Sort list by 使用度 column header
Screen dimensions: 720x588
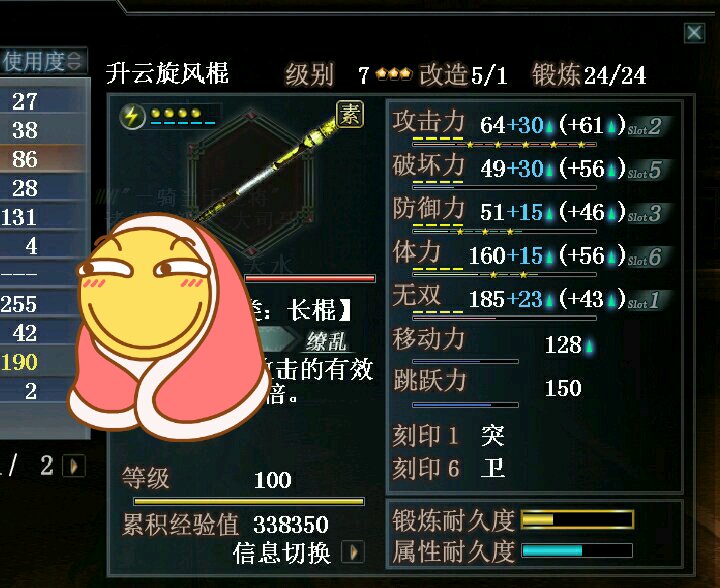tap(43, 61)
